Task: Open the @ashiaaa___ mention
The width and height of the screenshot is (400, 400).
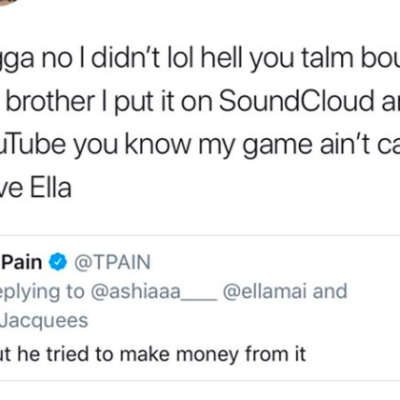Action: click(154, 291)
